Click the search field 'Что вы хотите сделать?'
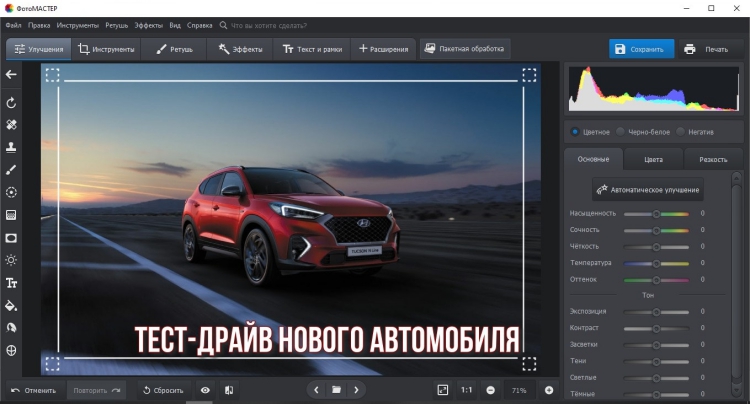 (269, 25)
